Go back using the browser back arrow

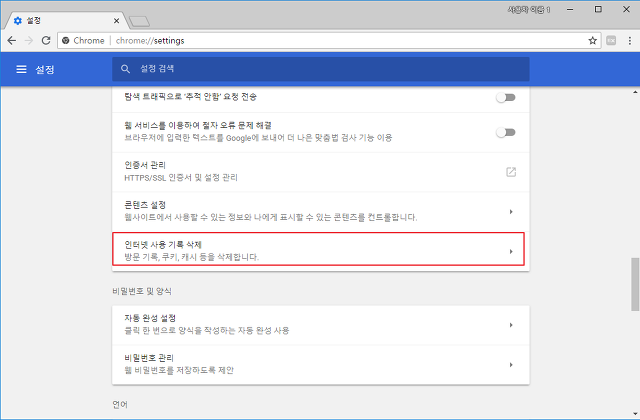(x=12, y=40)
